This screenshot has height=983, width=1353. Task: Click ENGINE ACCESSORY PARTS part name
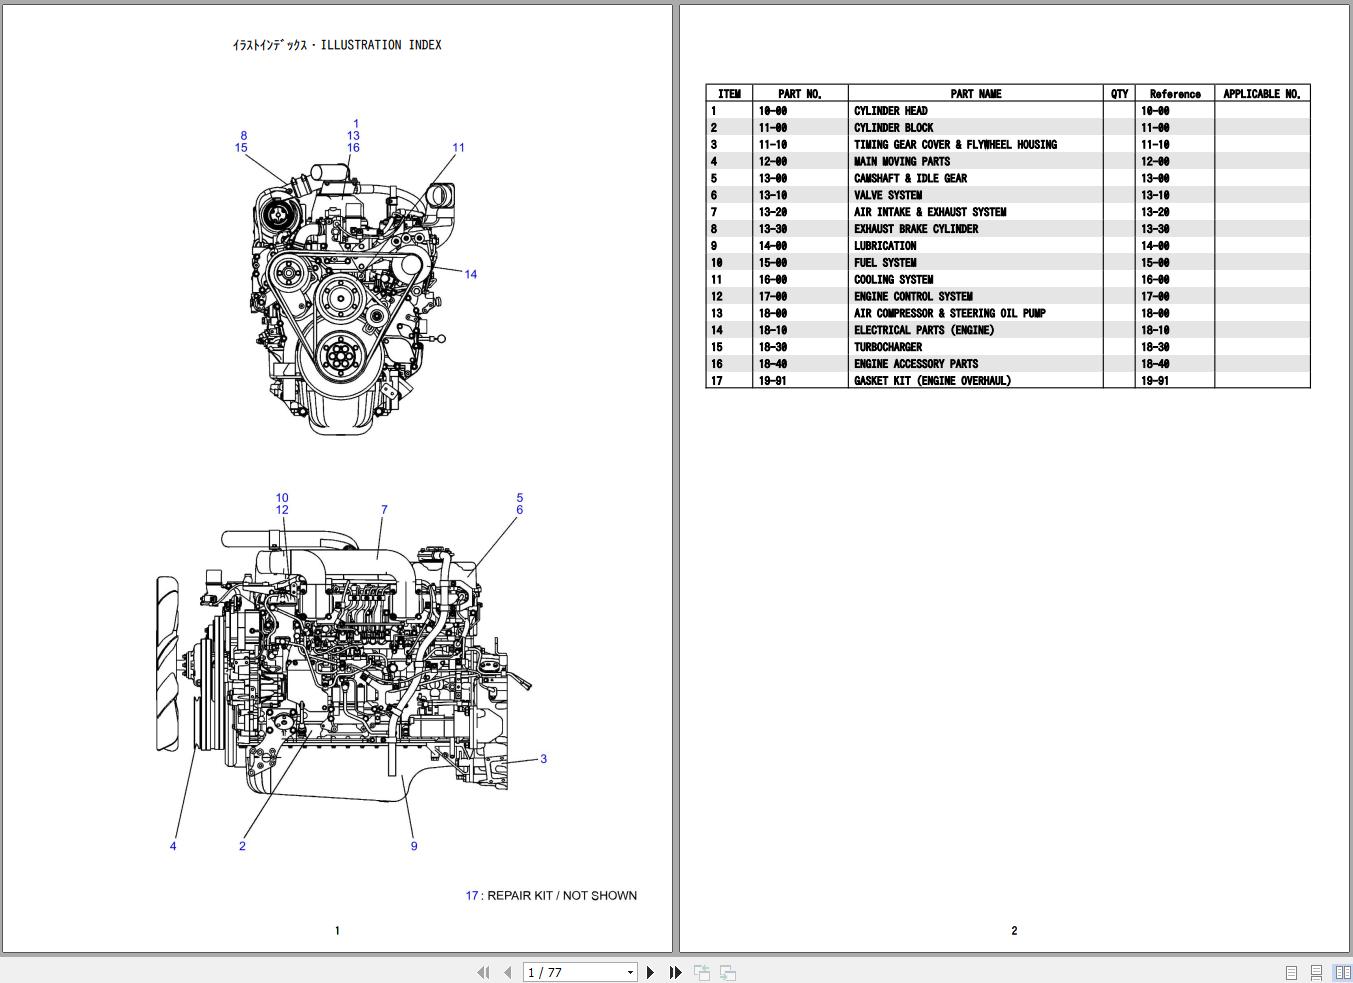[x=916, y=364]
